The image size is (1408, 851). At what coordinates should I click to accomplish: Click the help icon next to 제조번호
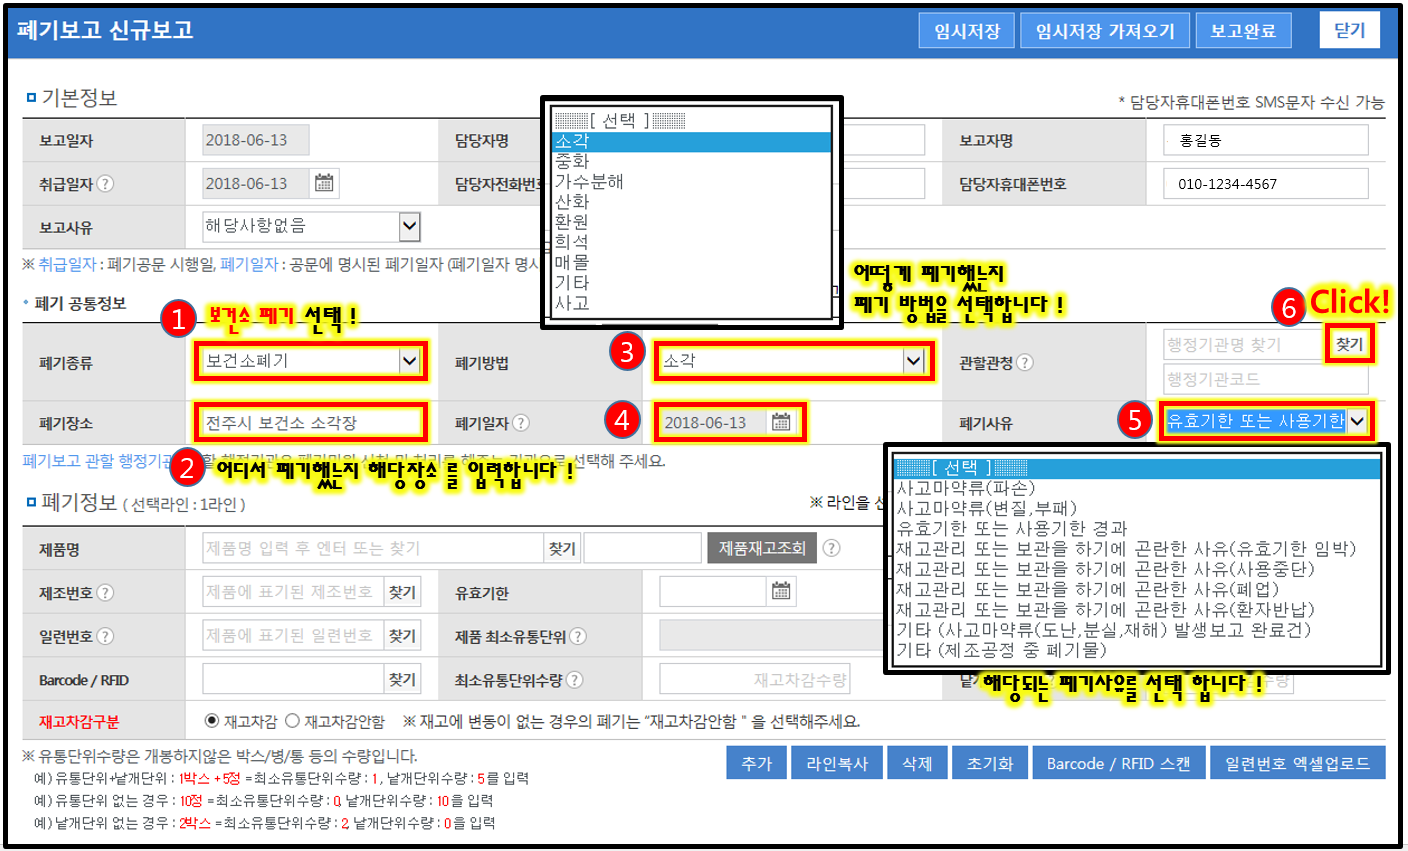click(x=106, y=593)
